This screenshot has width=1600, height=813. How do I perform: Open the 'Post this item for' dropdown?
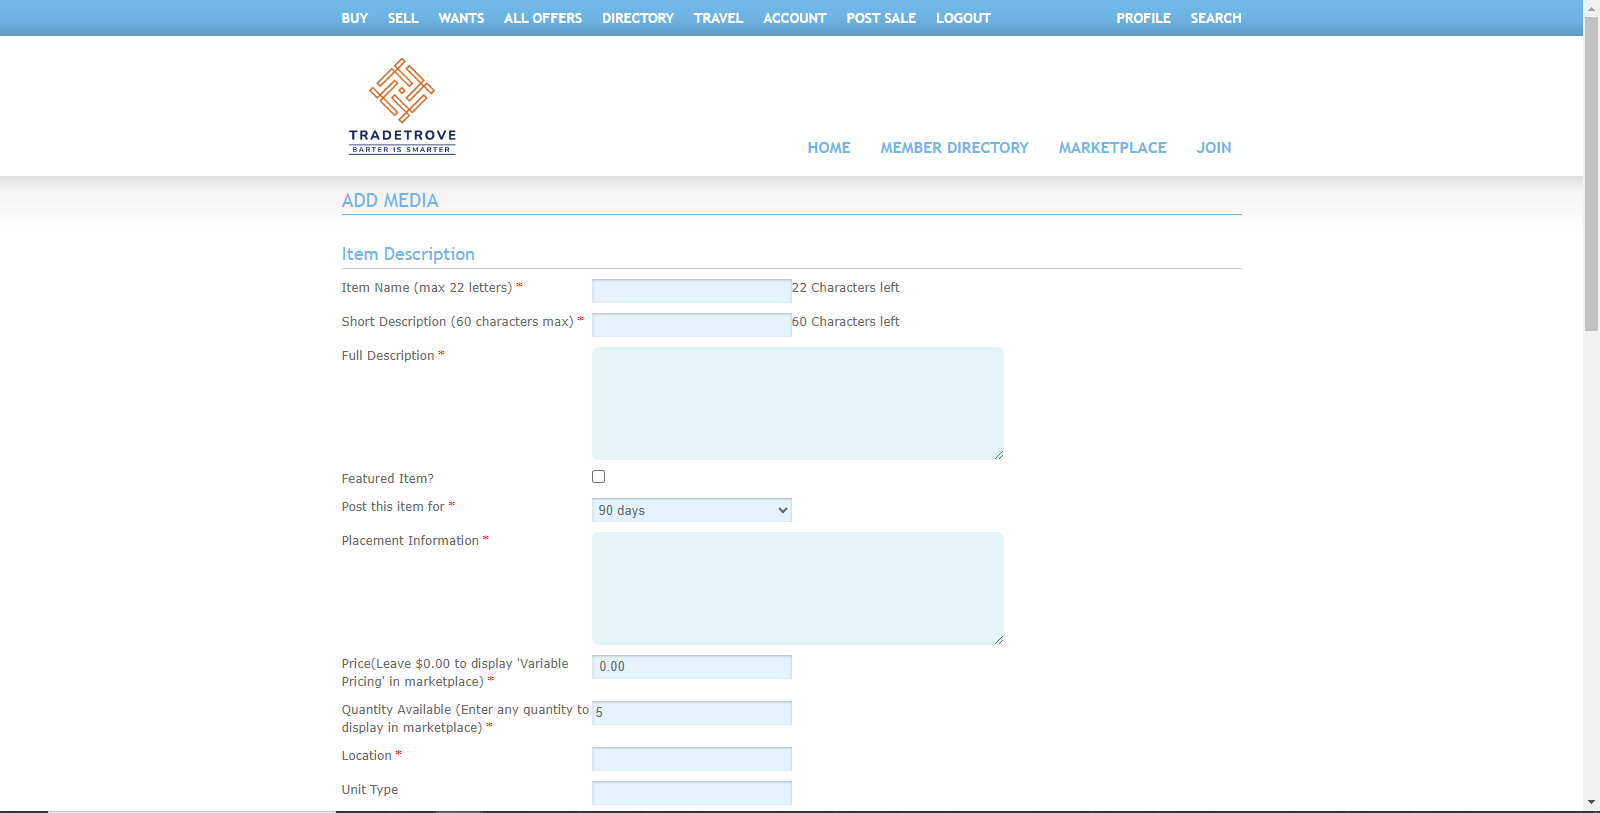tap(691, 510)
